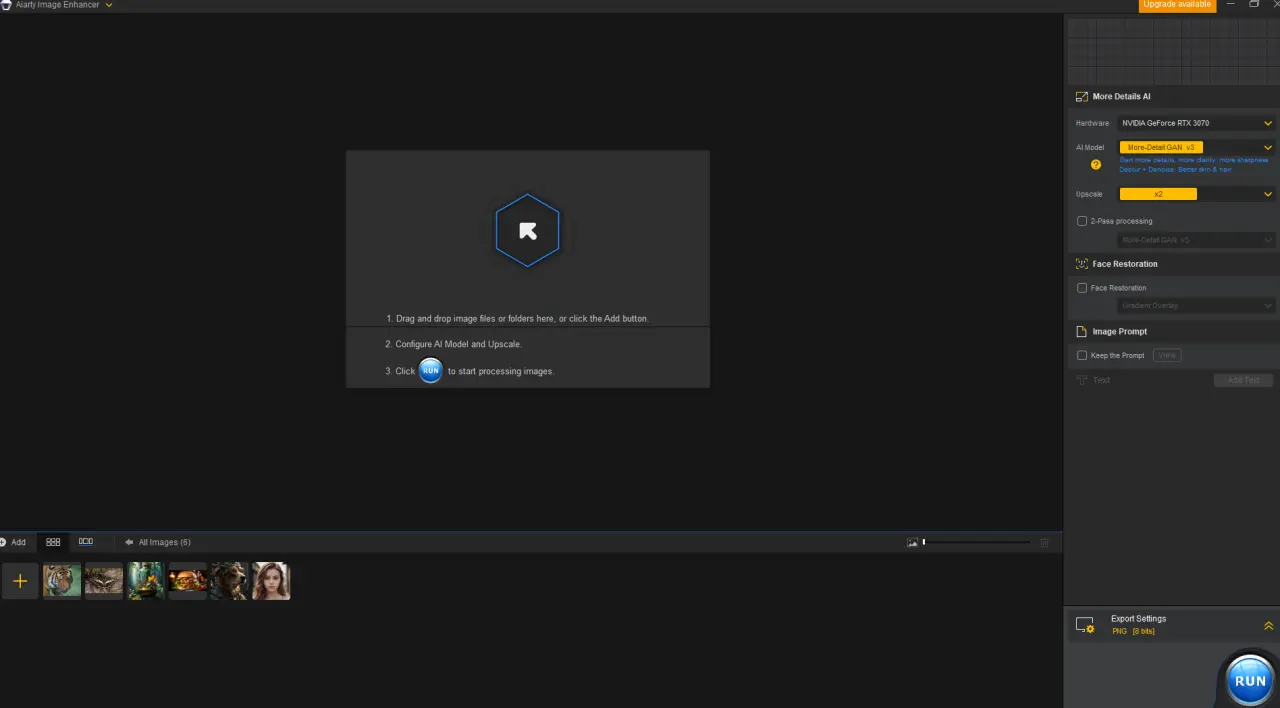Screen dimensions: 1280x708
Task: Click the Face Restoration heading text
Action: point(1125,264)
